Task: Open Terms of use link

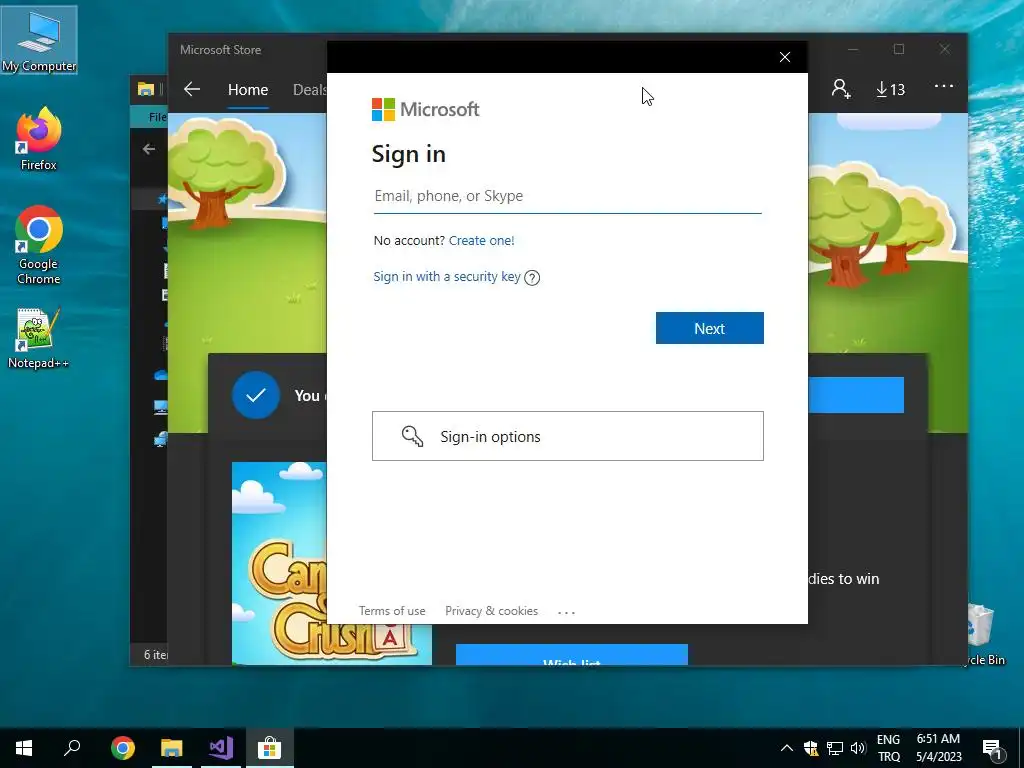Action: [392, 611]
